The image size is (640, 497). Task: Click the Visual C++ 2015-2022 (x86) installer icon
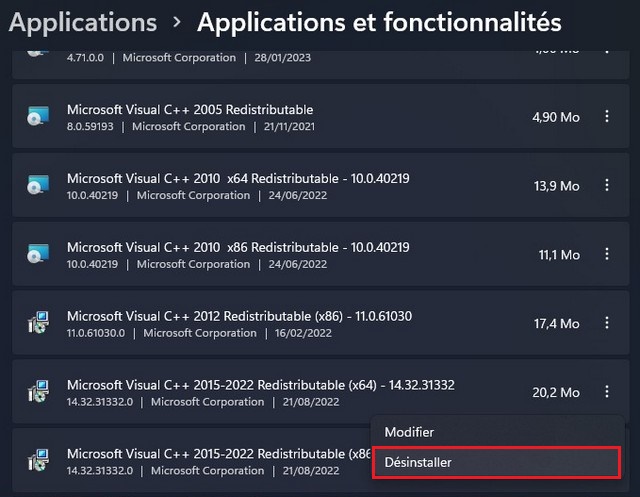(38, 460)
